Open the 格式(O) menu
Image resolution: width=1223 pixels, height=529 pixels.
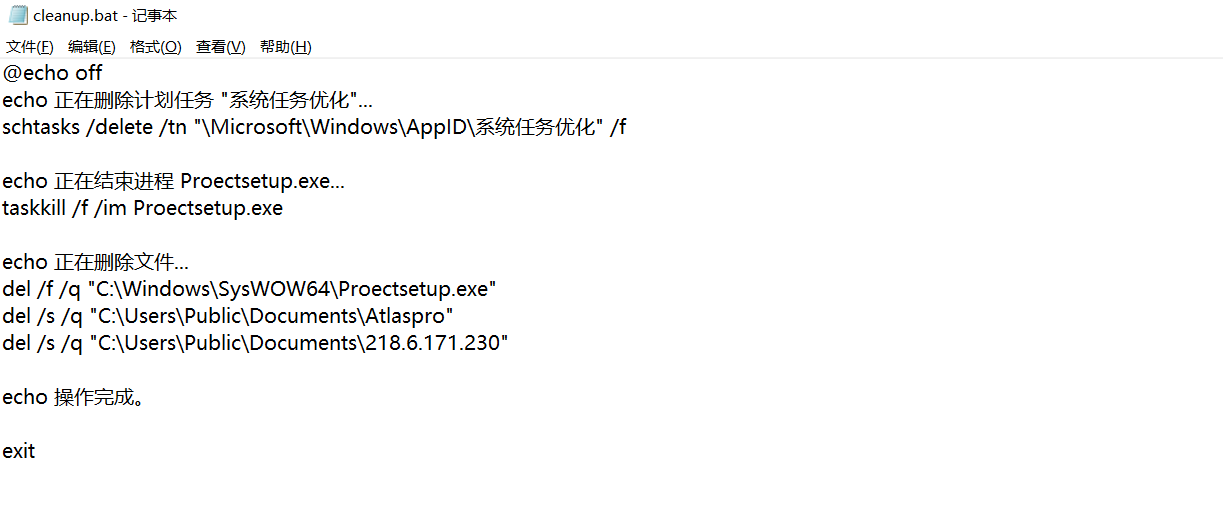click(156, 47)
